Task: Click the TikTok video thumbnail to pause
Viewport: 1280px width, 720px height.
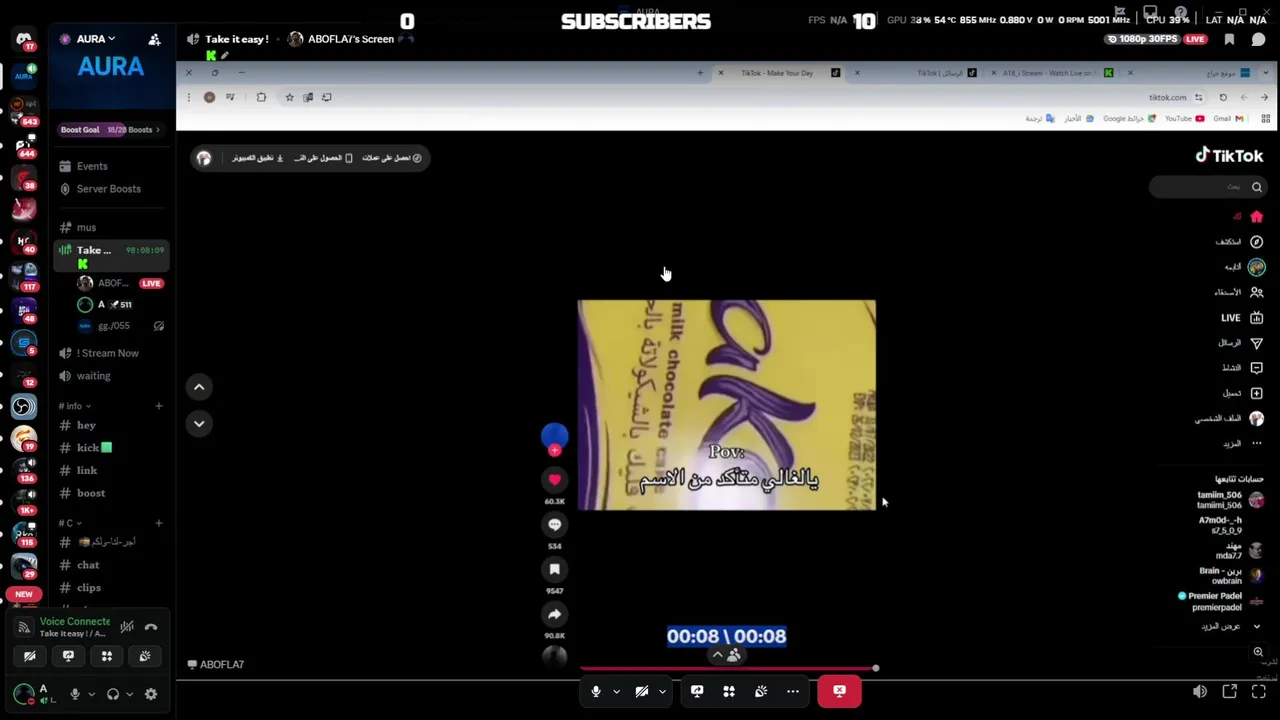Action: (x=726, y=405)
